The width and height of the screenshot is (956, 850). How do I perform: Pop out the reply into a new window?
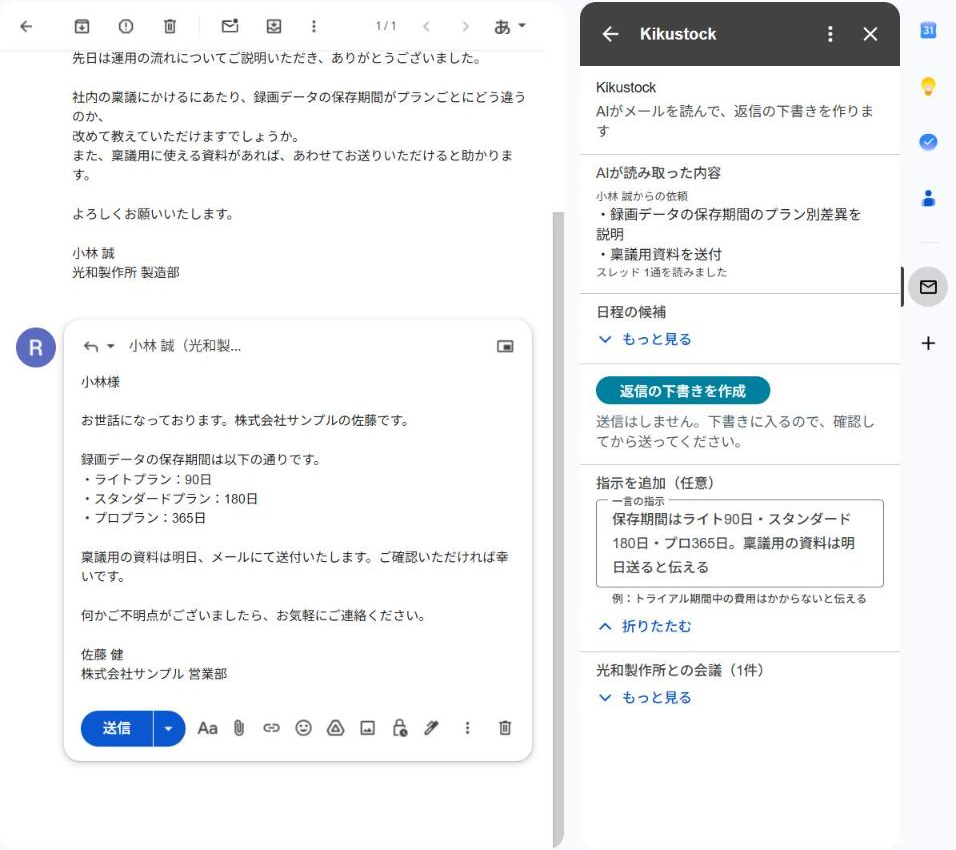pos(505,346)
